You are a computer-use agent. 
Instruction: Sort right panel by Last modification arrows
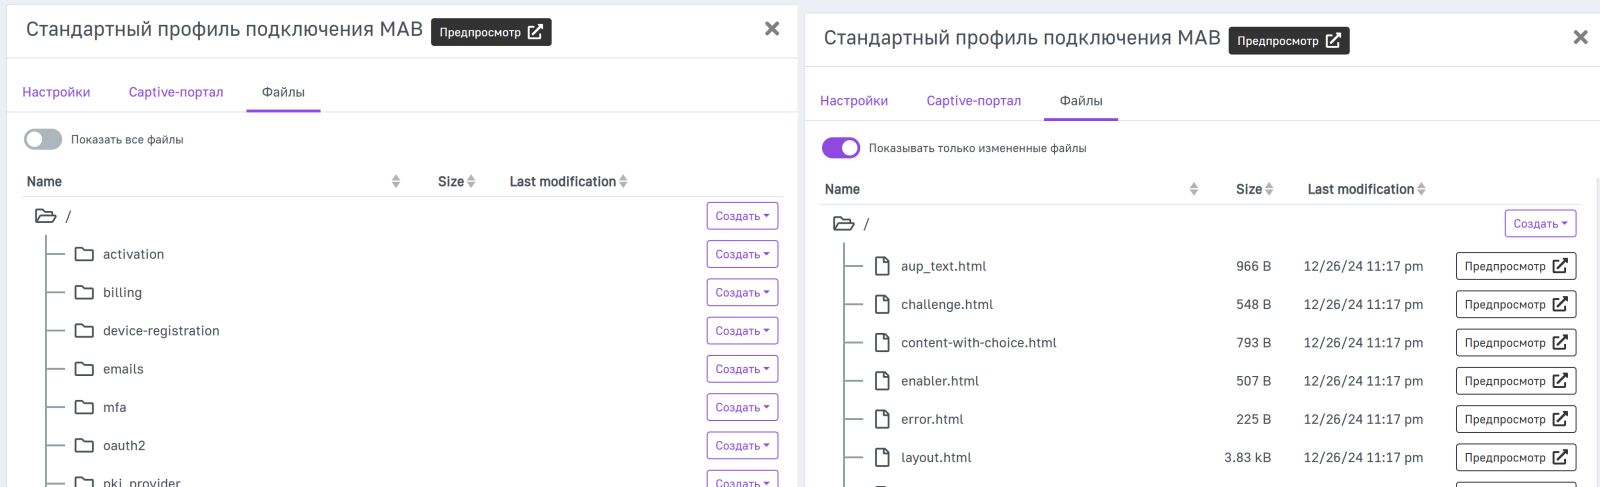pos(1421,189)
